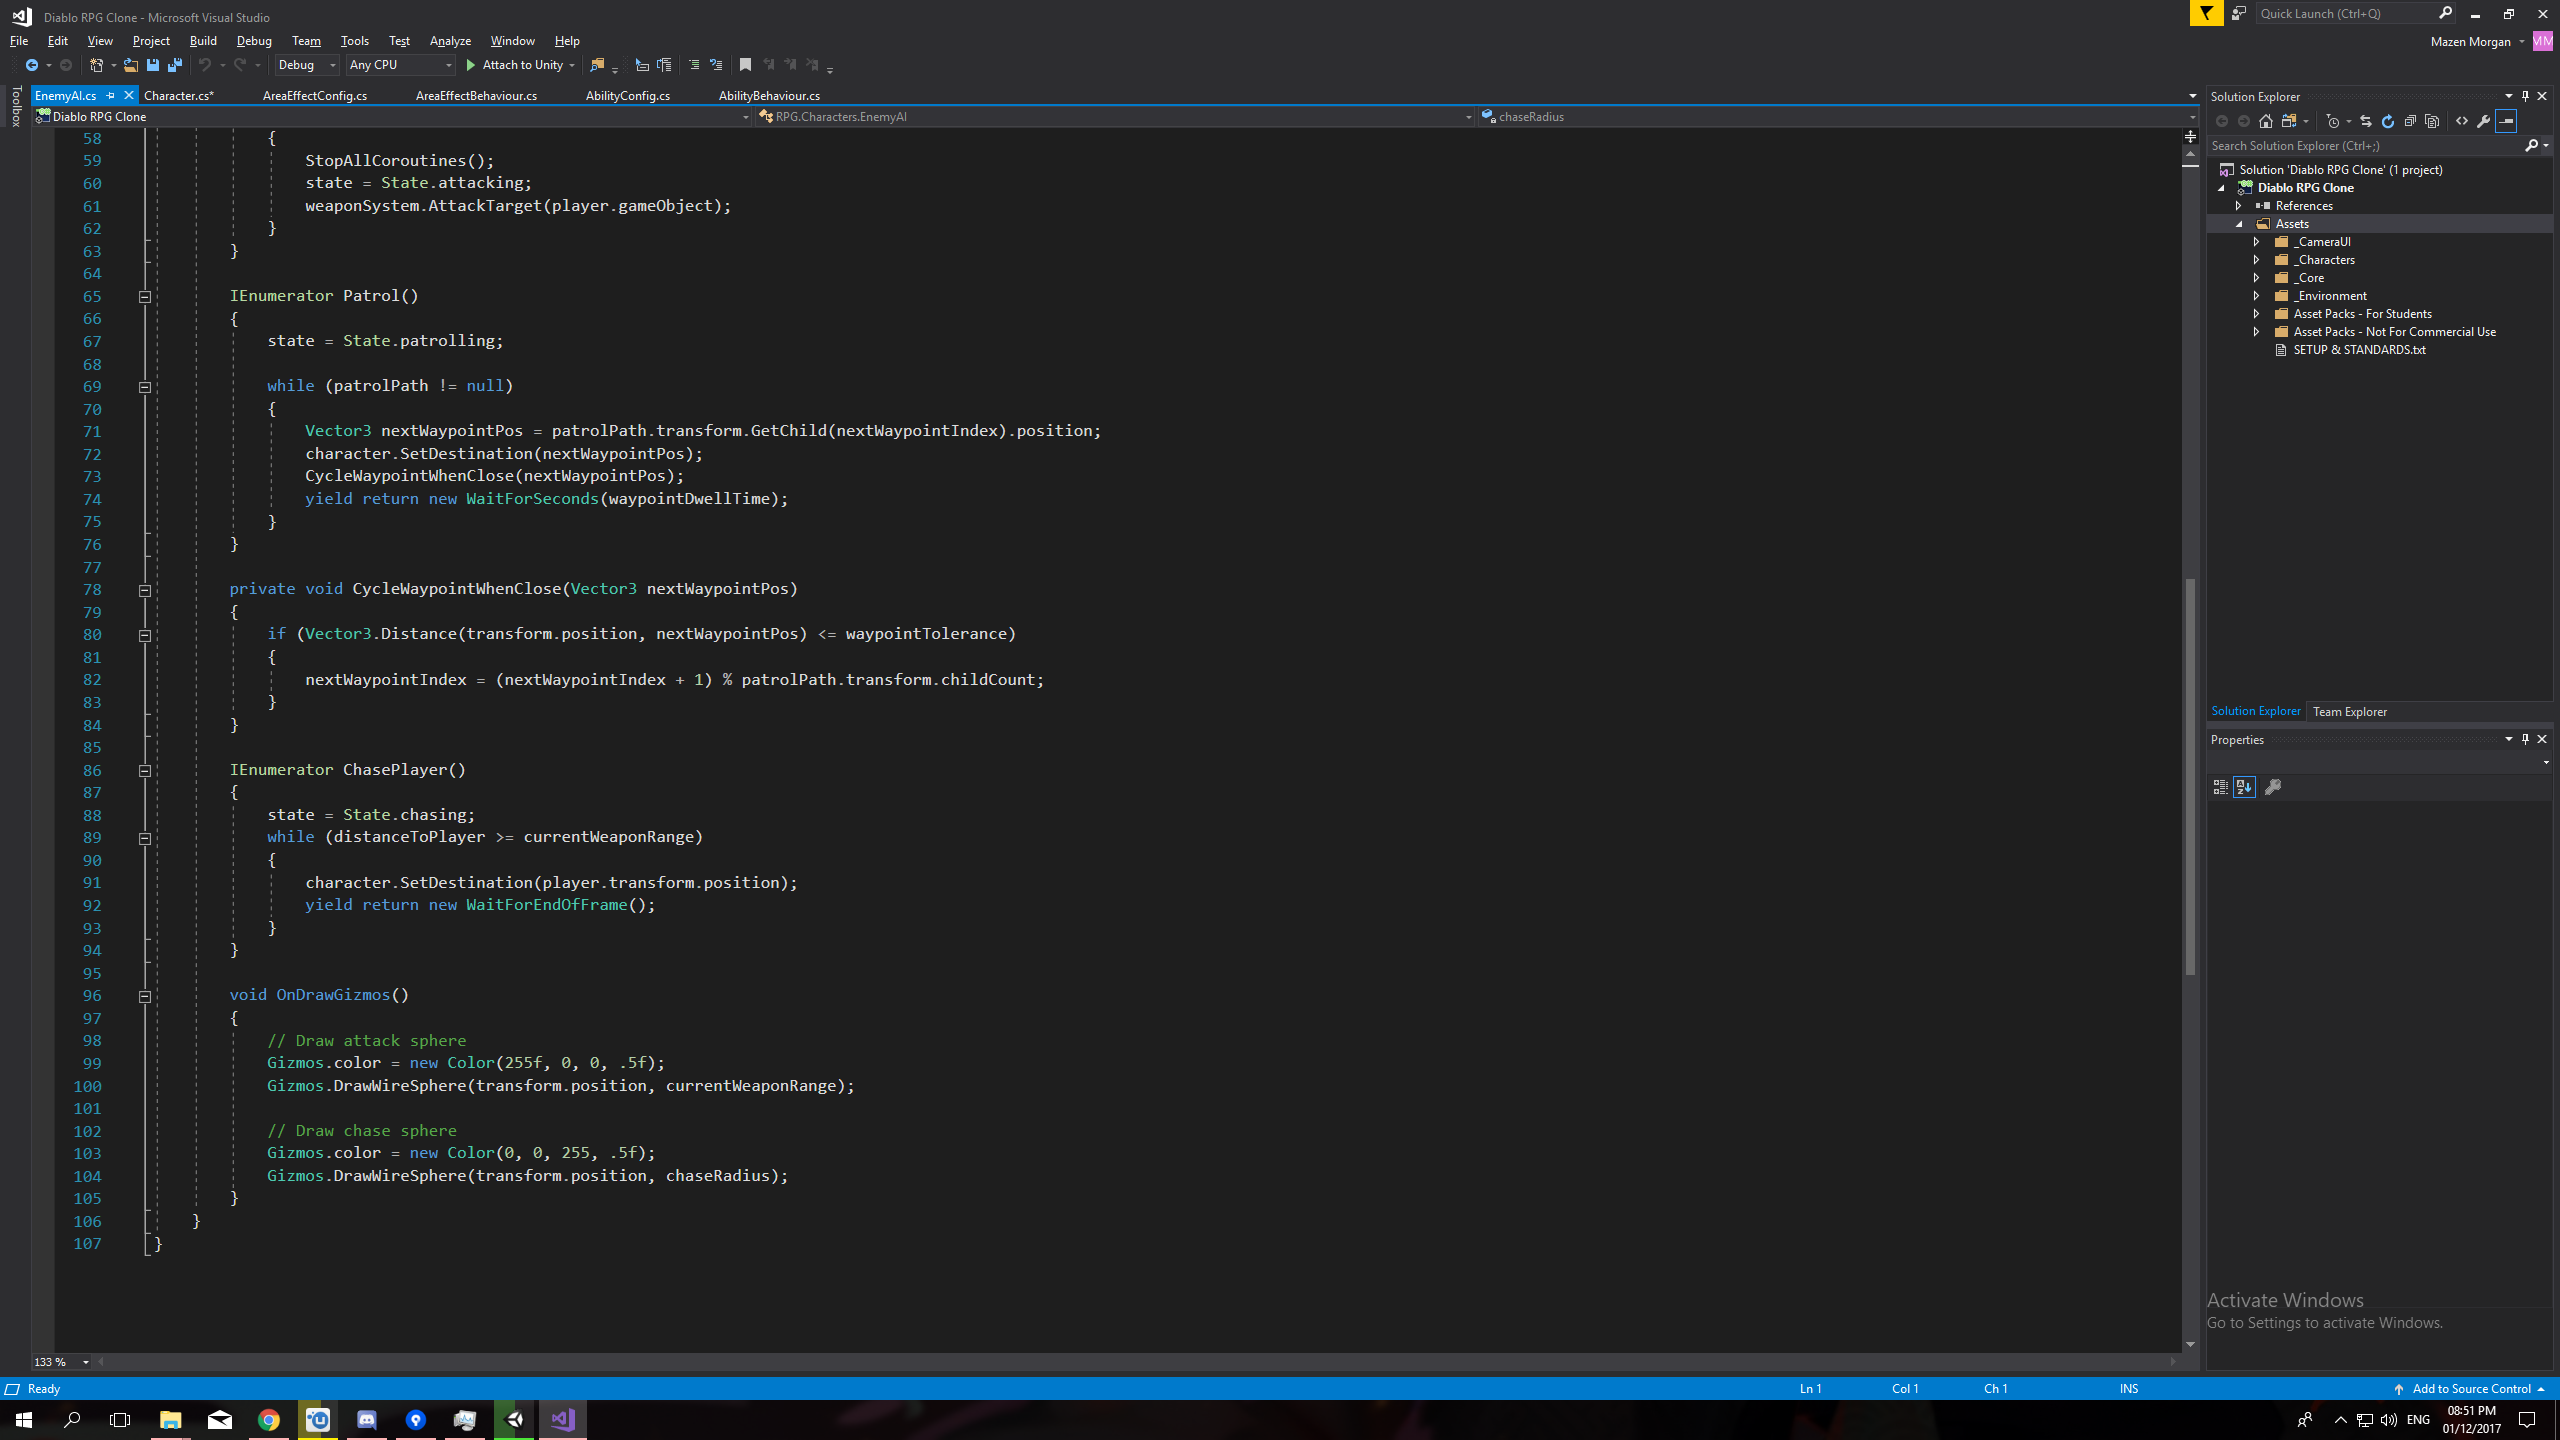Click the editor vertical scrollbar thumb
Image resolution: width=2560 pixels, height=1440 pixels.
point(2190,775)
